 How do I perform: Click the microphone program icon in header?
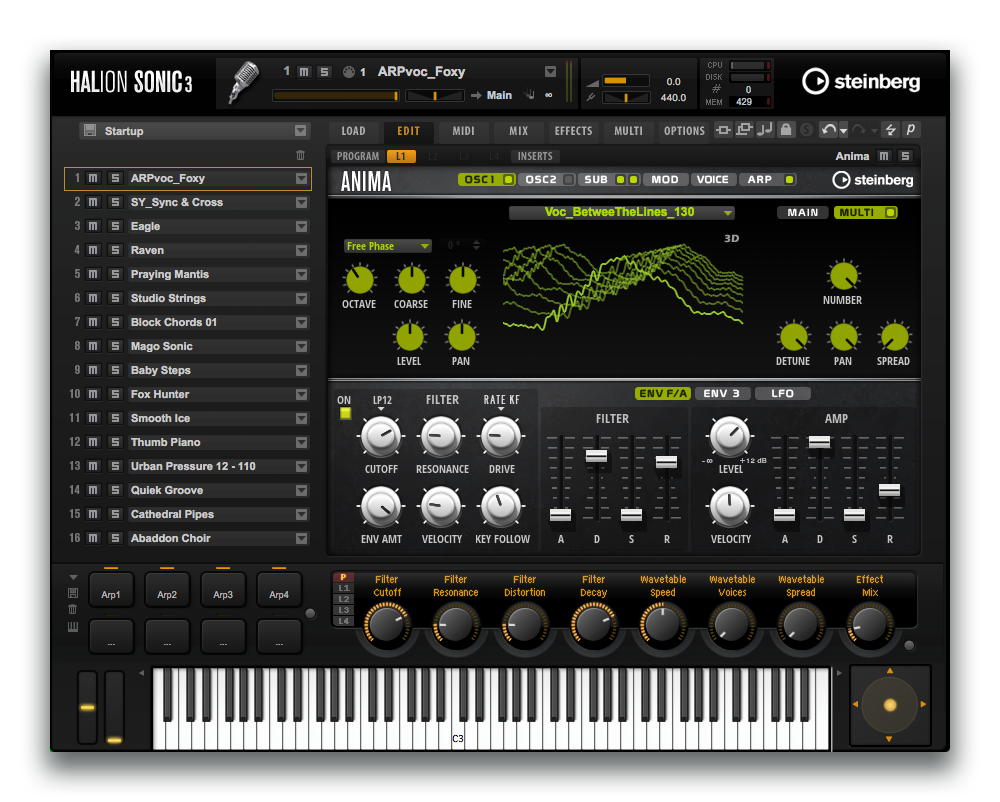(244, 82)
